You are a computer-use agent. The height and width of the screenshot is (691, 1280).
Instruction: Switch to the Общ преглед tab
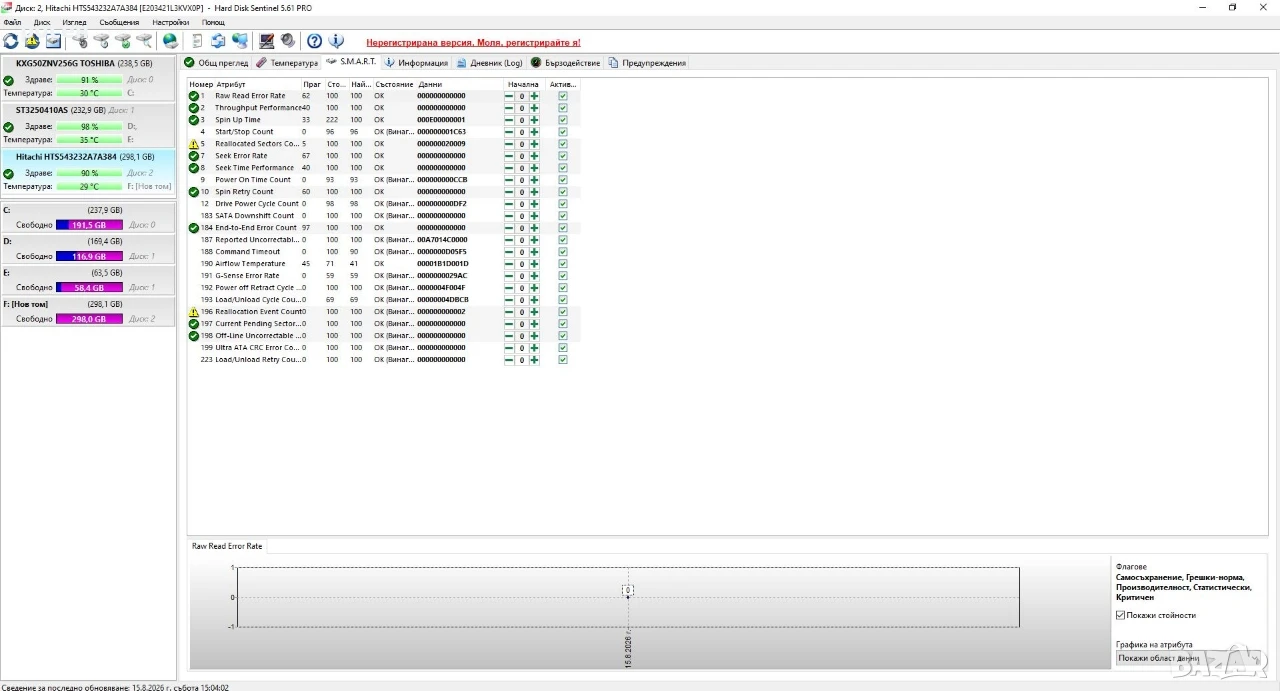[216, 63]
